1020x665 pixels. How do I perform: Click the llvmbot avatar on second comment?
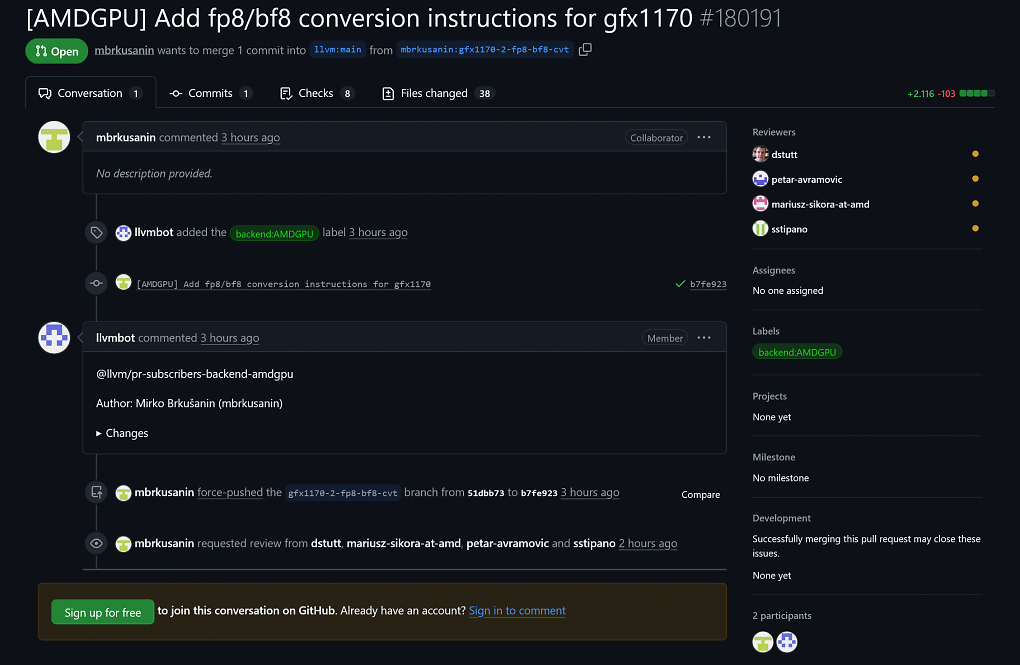54,338
